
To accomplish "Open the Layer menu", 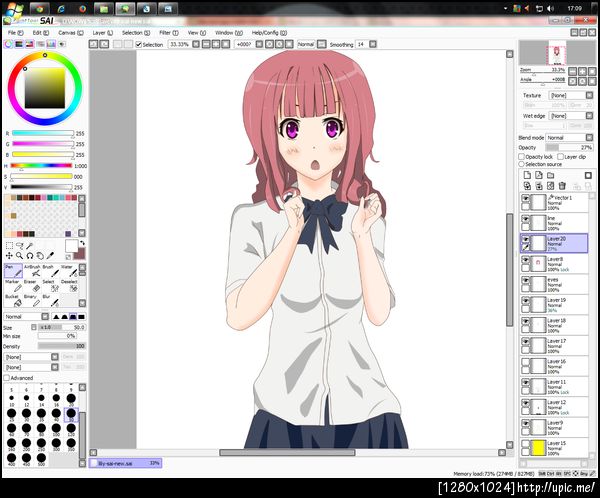I will tap(103, 33).
